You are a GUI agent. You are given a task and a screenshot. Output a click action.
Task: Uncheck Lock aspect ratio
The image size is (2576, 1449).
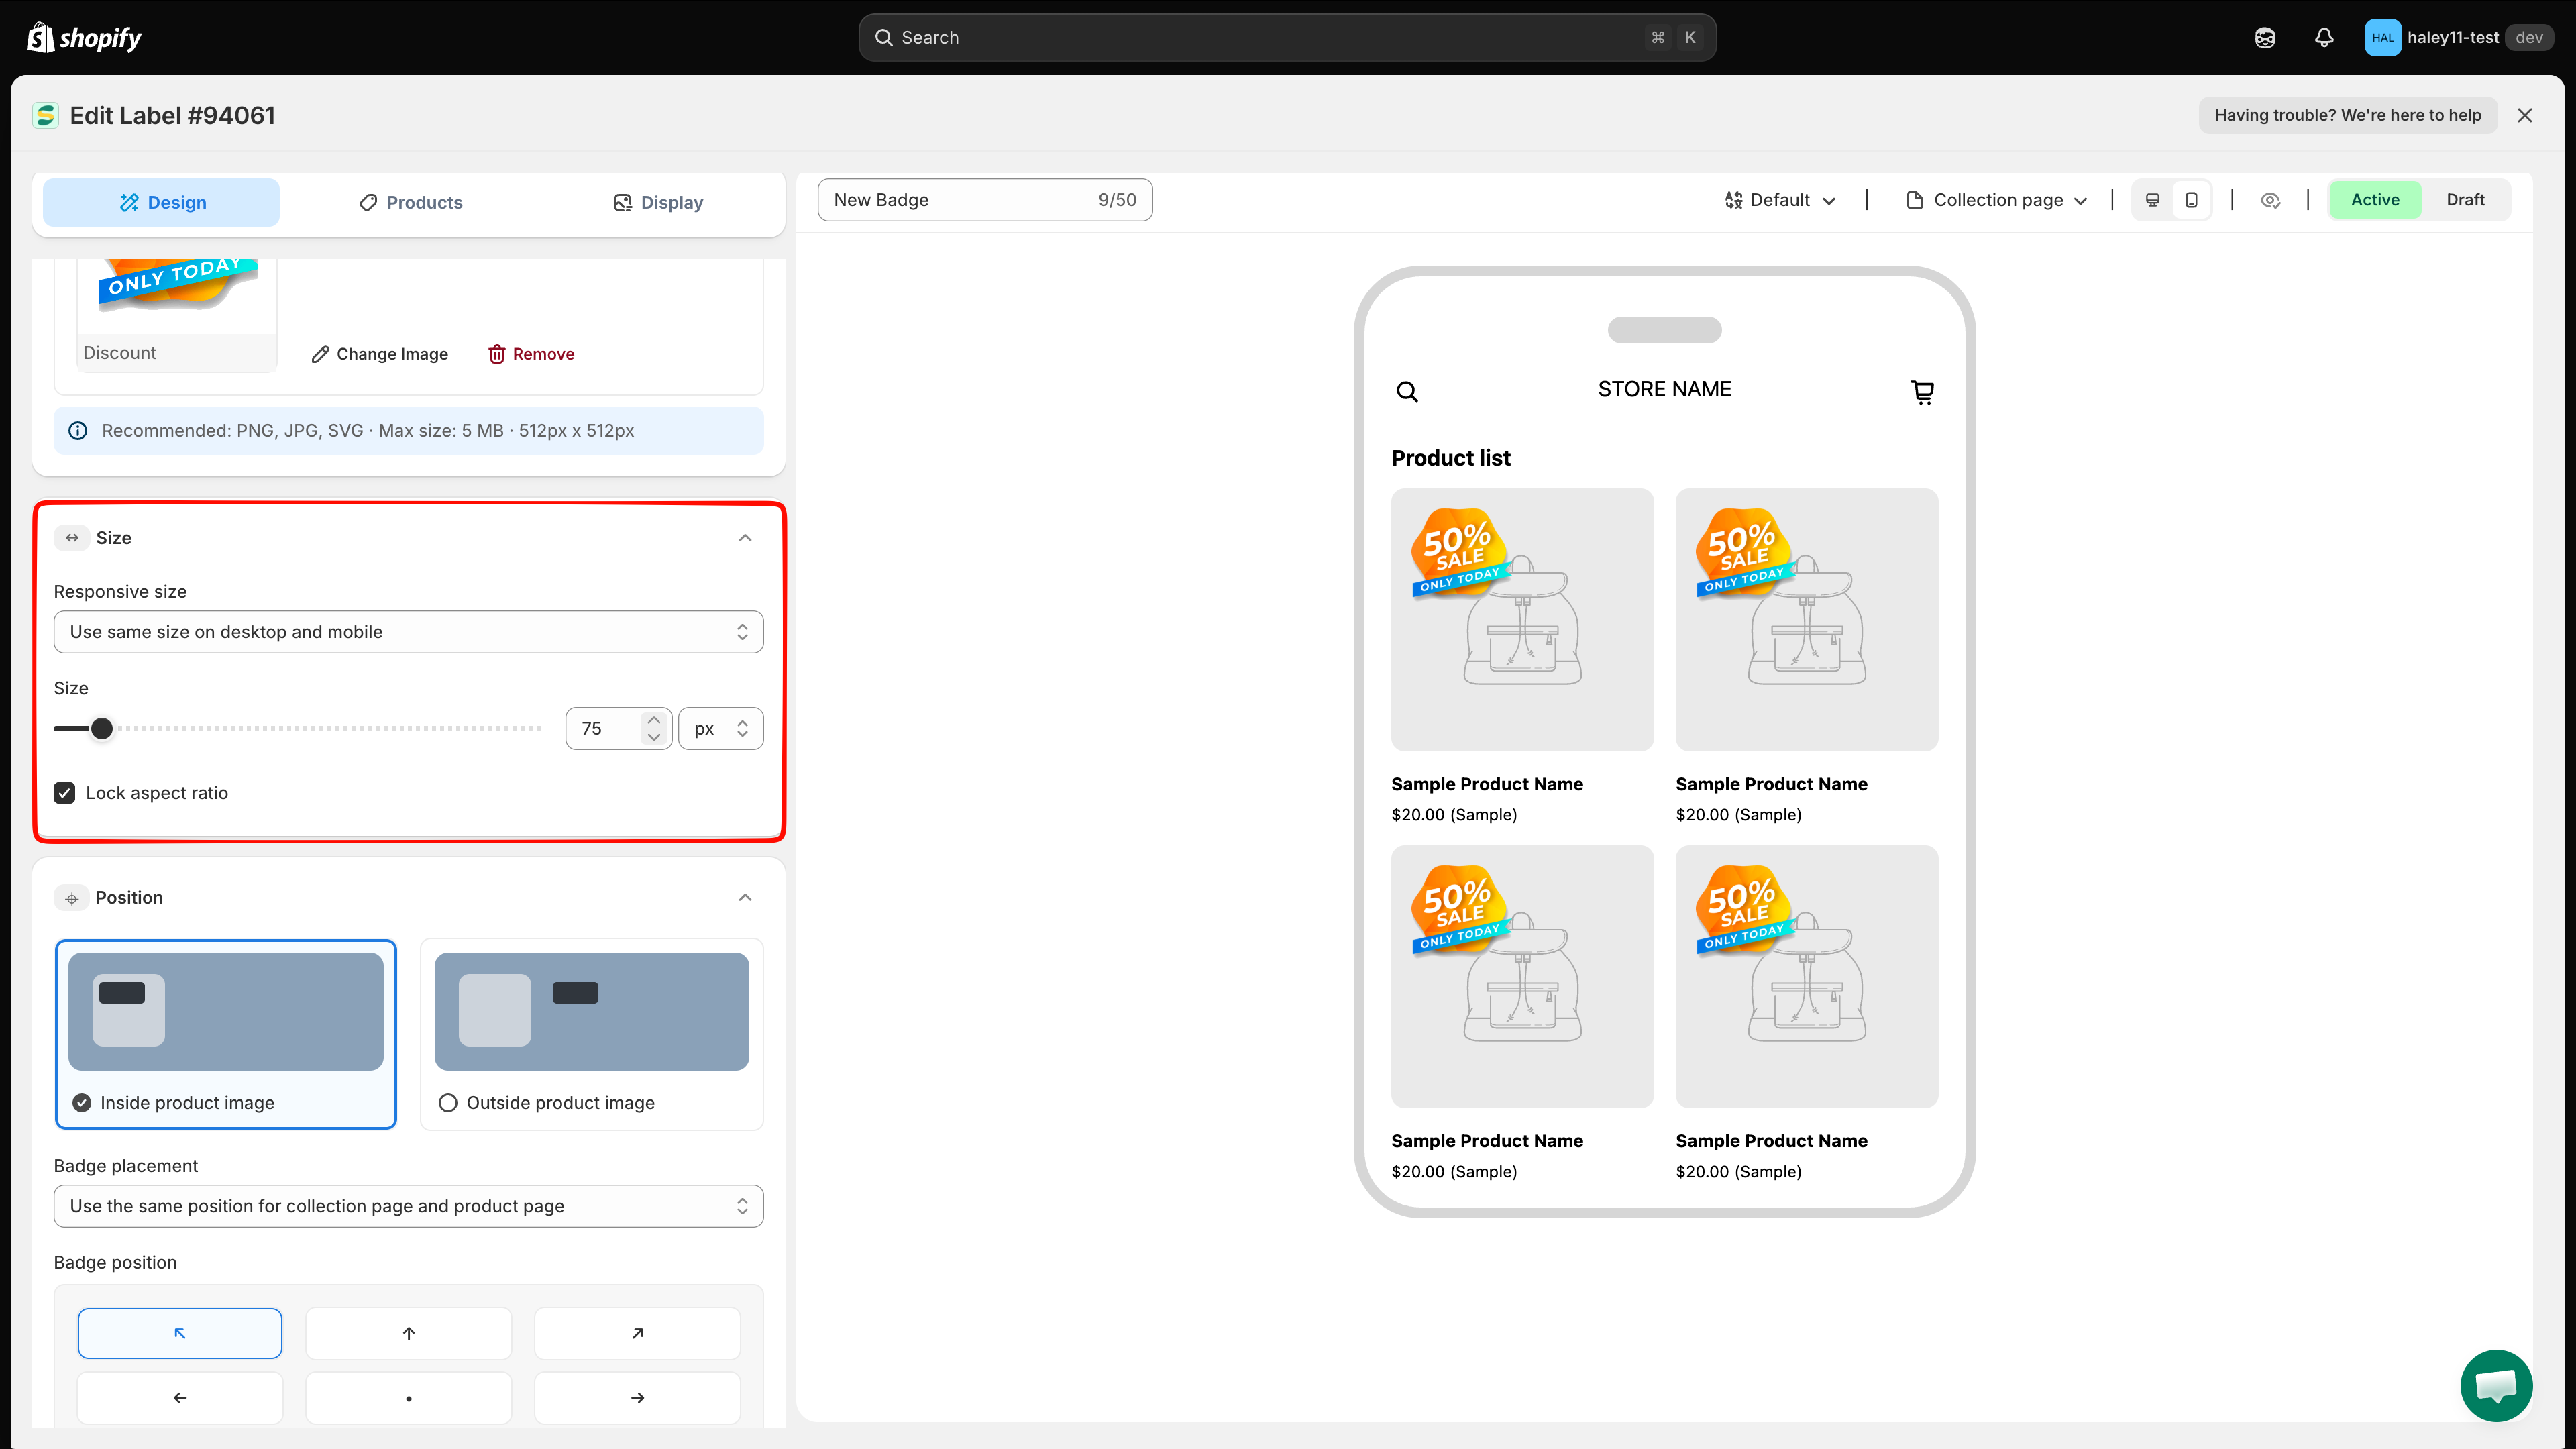pos(65,793)
